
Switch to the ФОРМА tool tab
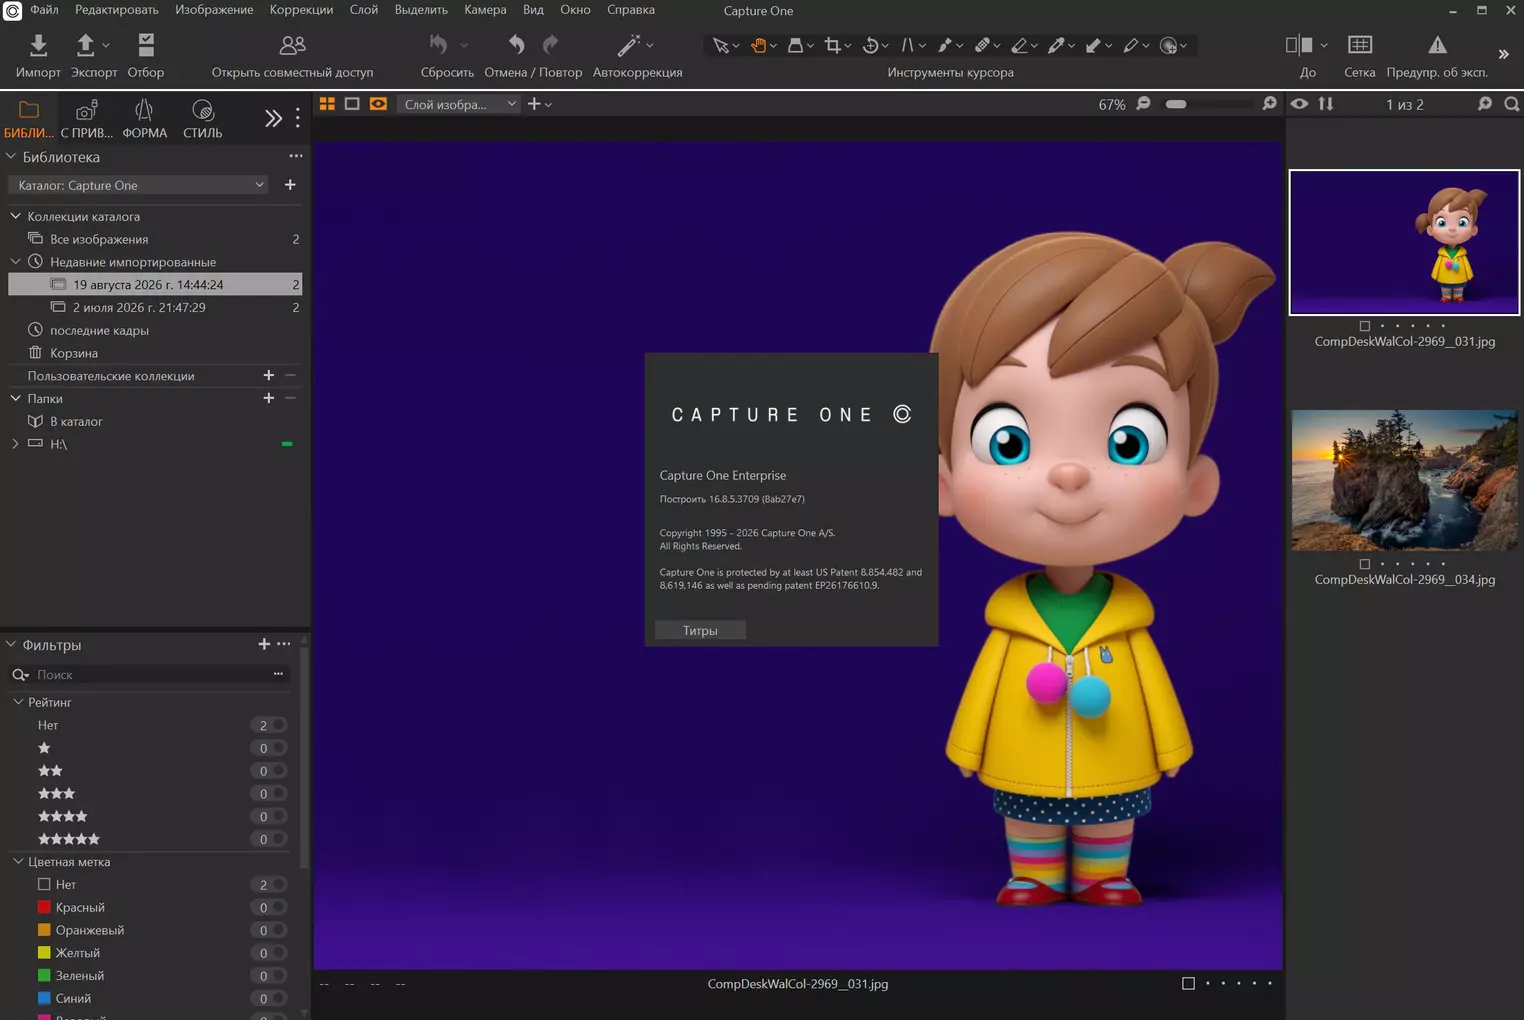tap(144, 119)
